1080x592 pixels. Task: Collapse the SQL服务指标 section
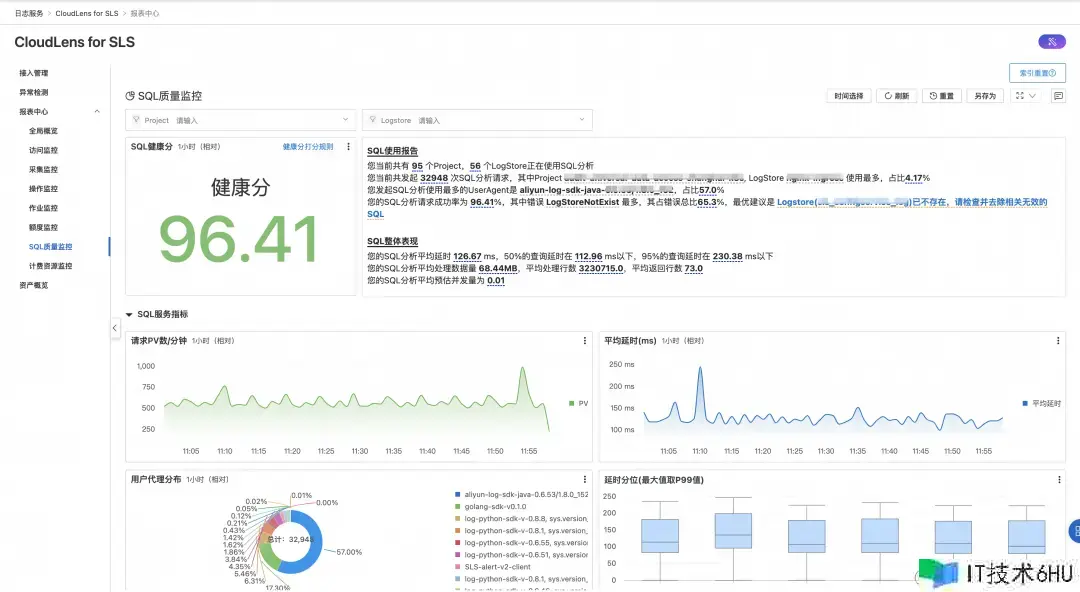(129, 314)
